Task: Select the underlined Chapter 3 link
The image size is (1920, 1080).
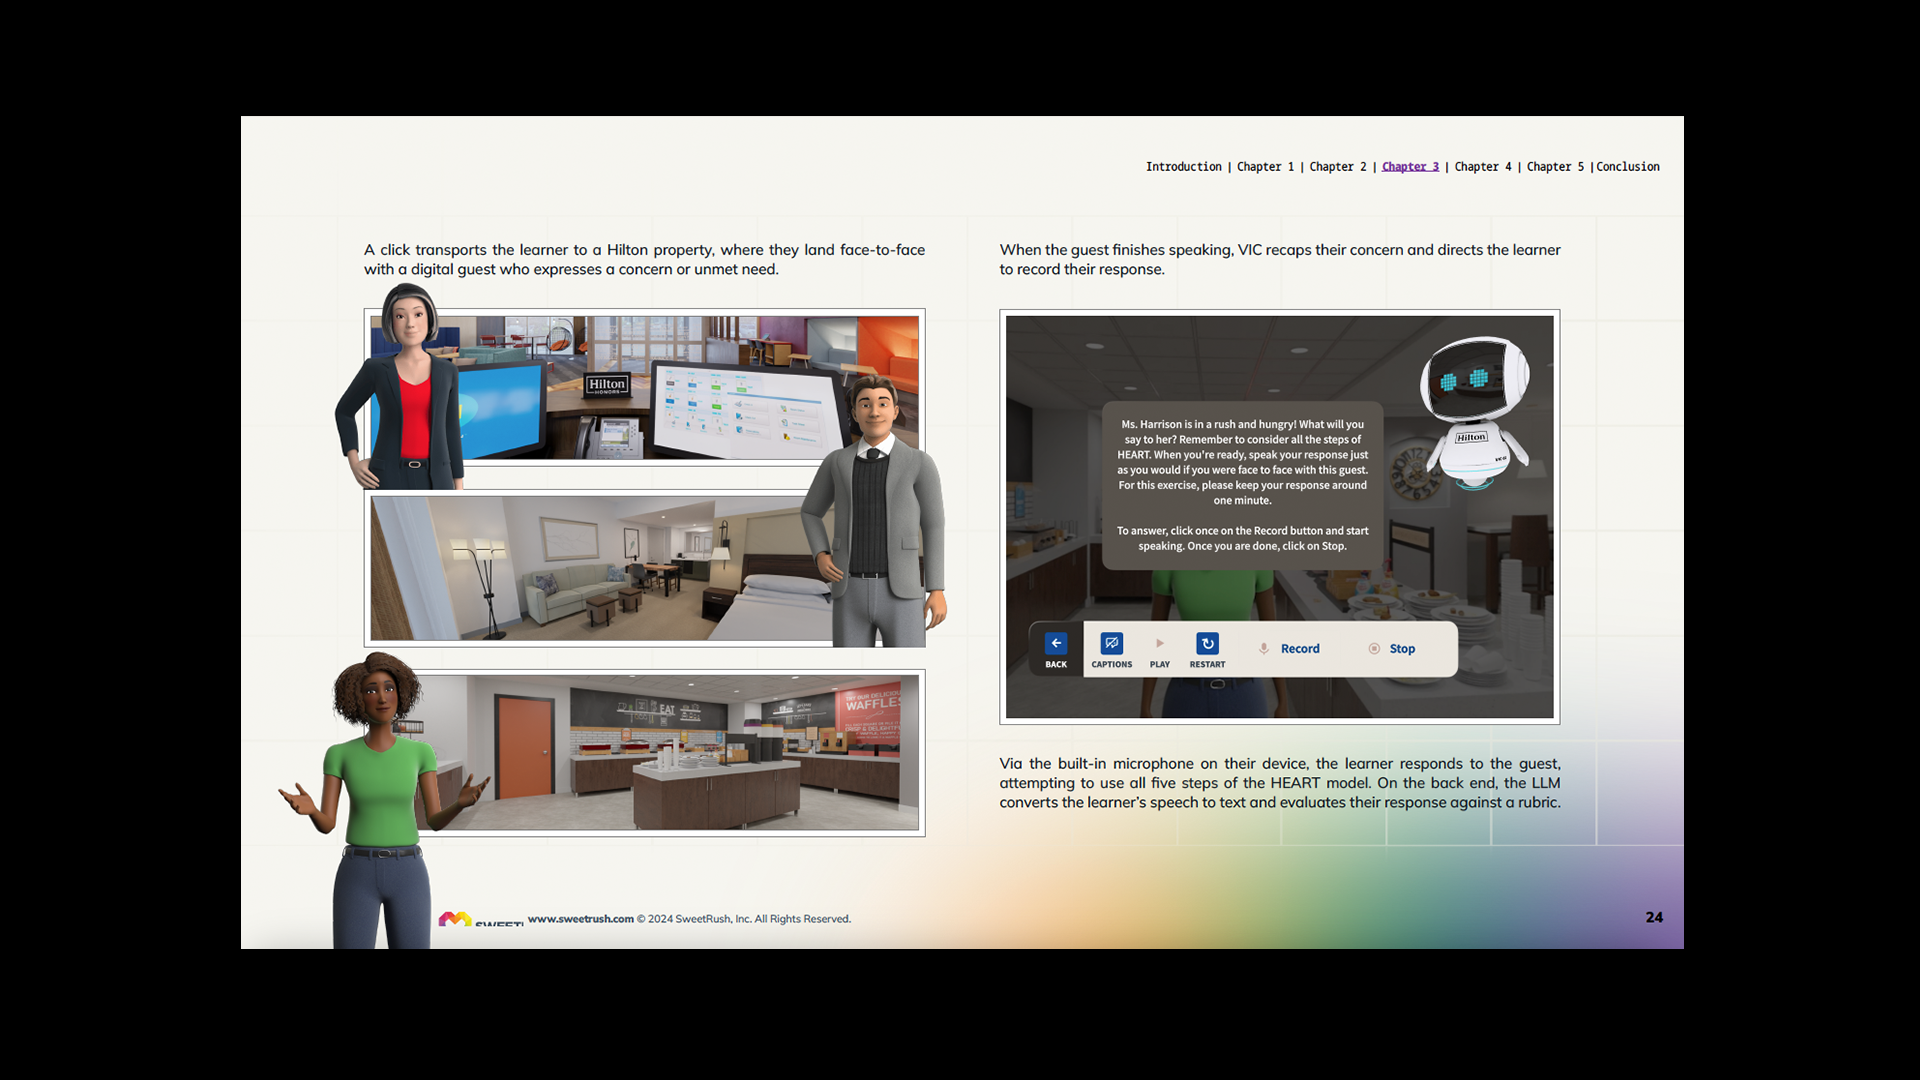Action: click(1410, 167)
